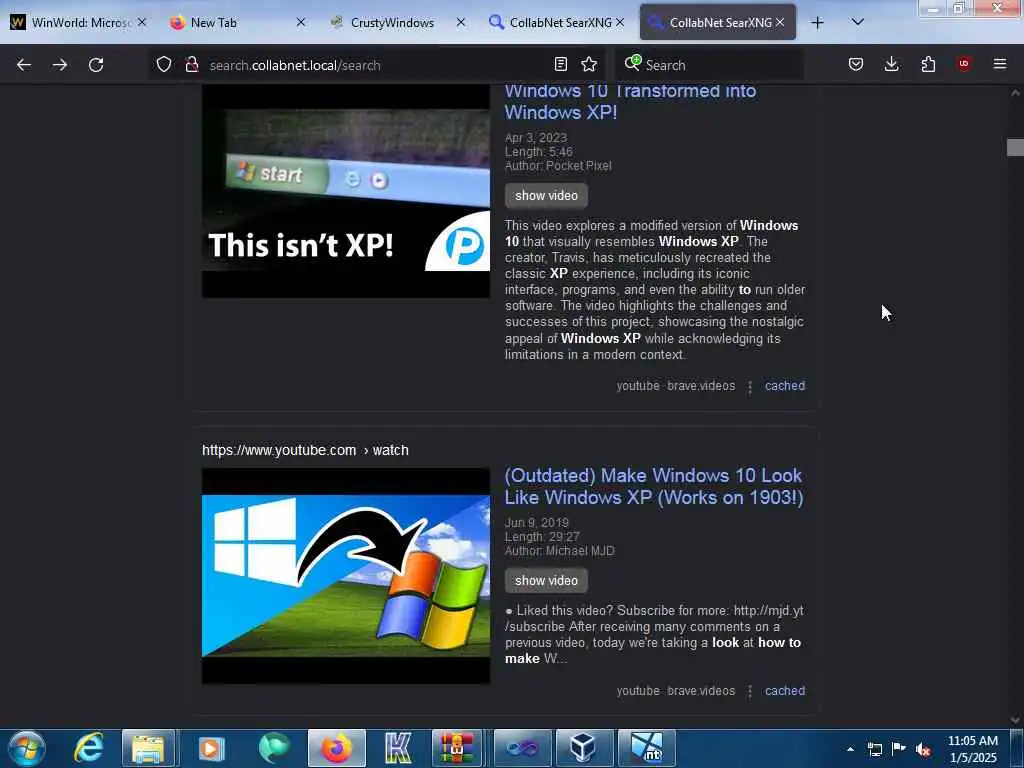This screenshot has height=768, width=1024.
Task: Open the Firefox application menu
Action: (x=1000, y=64)
